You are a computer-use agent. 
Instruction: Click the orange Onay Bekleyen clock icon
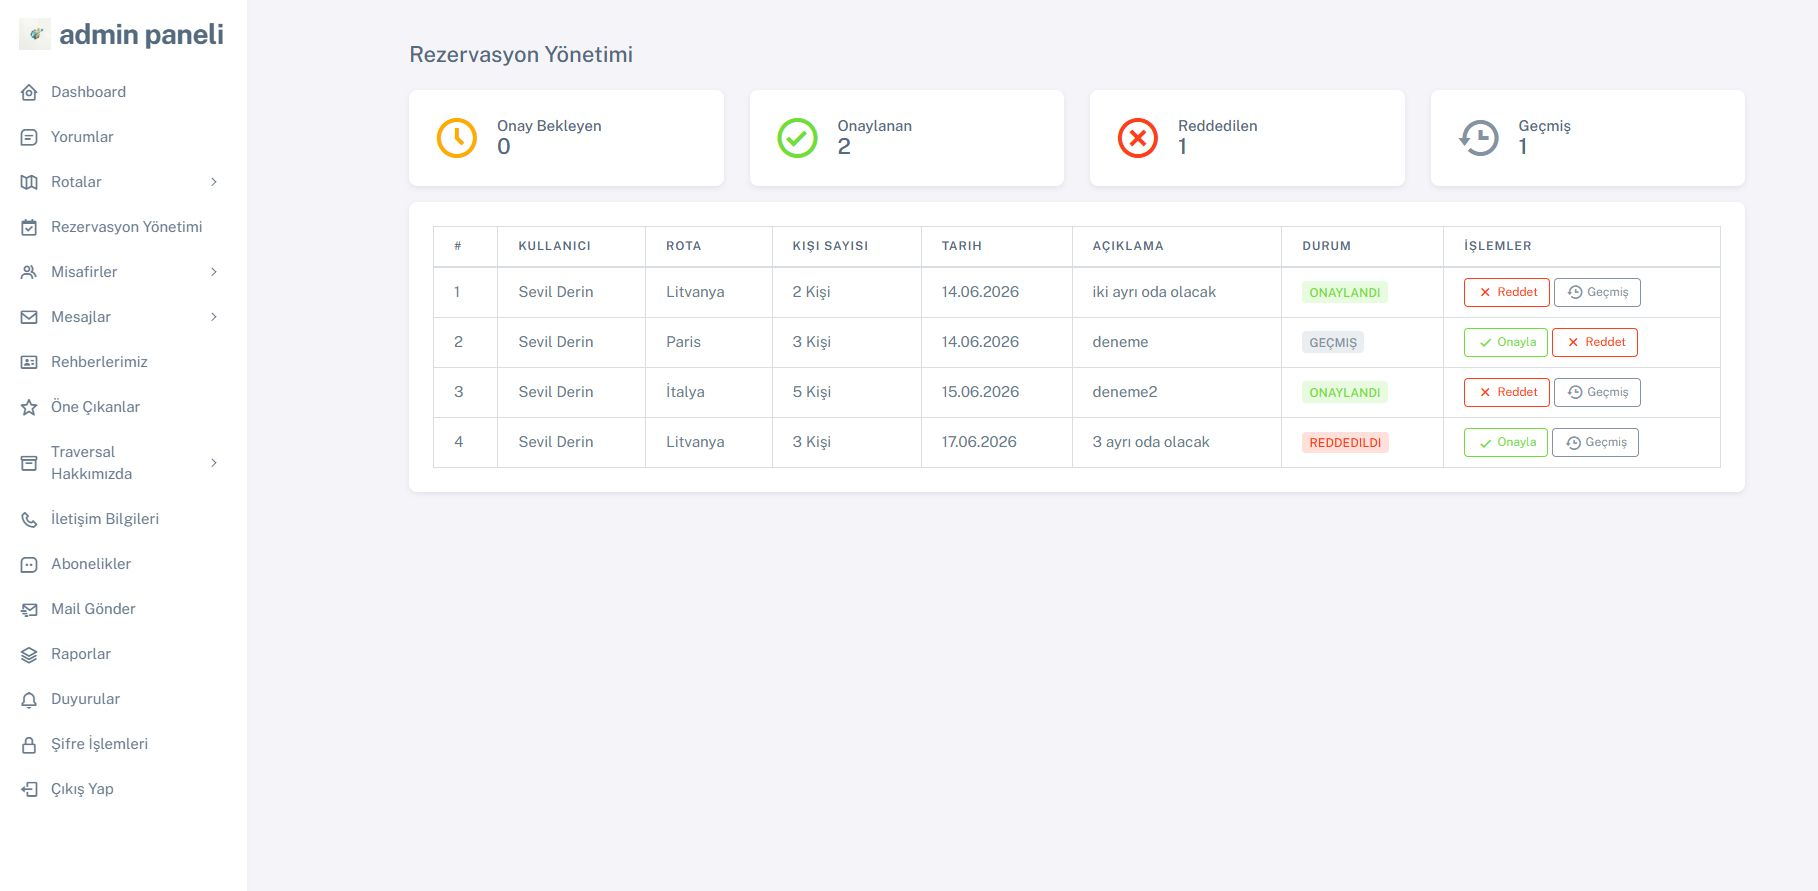tap(457, 138)
